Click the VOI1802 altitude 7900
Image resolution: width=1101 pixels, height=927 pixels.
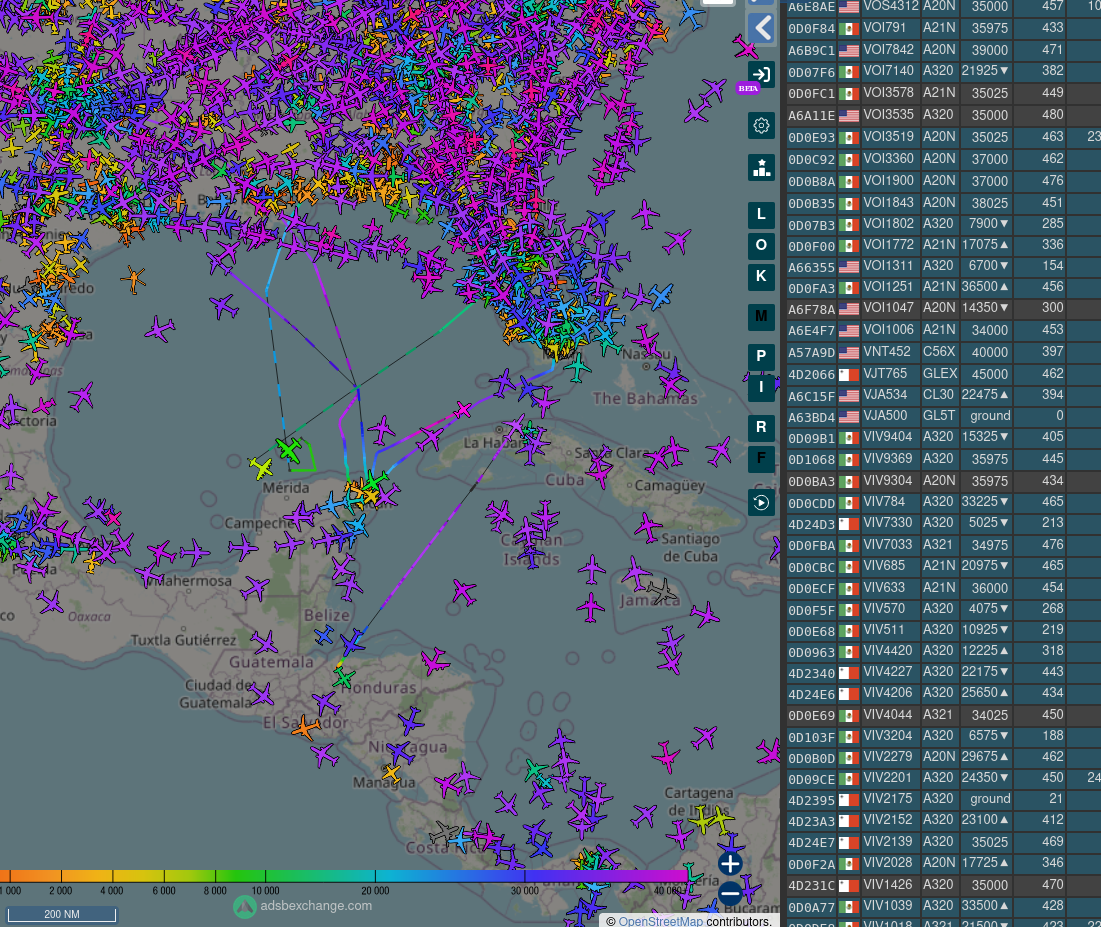click(989, 224)
